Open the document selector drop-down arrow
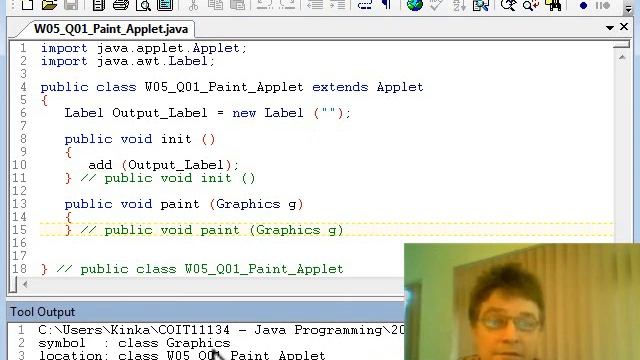 coord(610,28)
